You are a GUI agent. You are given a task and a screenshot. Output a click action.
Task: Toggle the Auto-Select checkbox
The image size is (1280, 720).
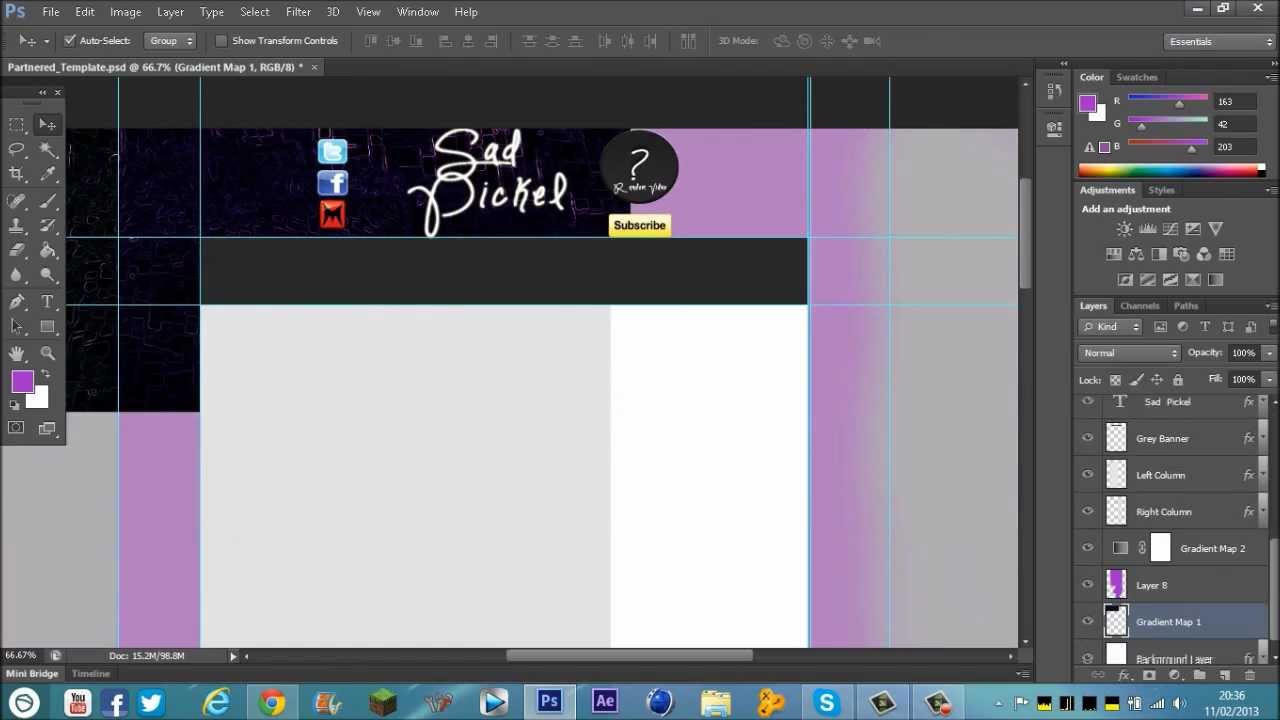pyautogui.click(x=70, y=41)
